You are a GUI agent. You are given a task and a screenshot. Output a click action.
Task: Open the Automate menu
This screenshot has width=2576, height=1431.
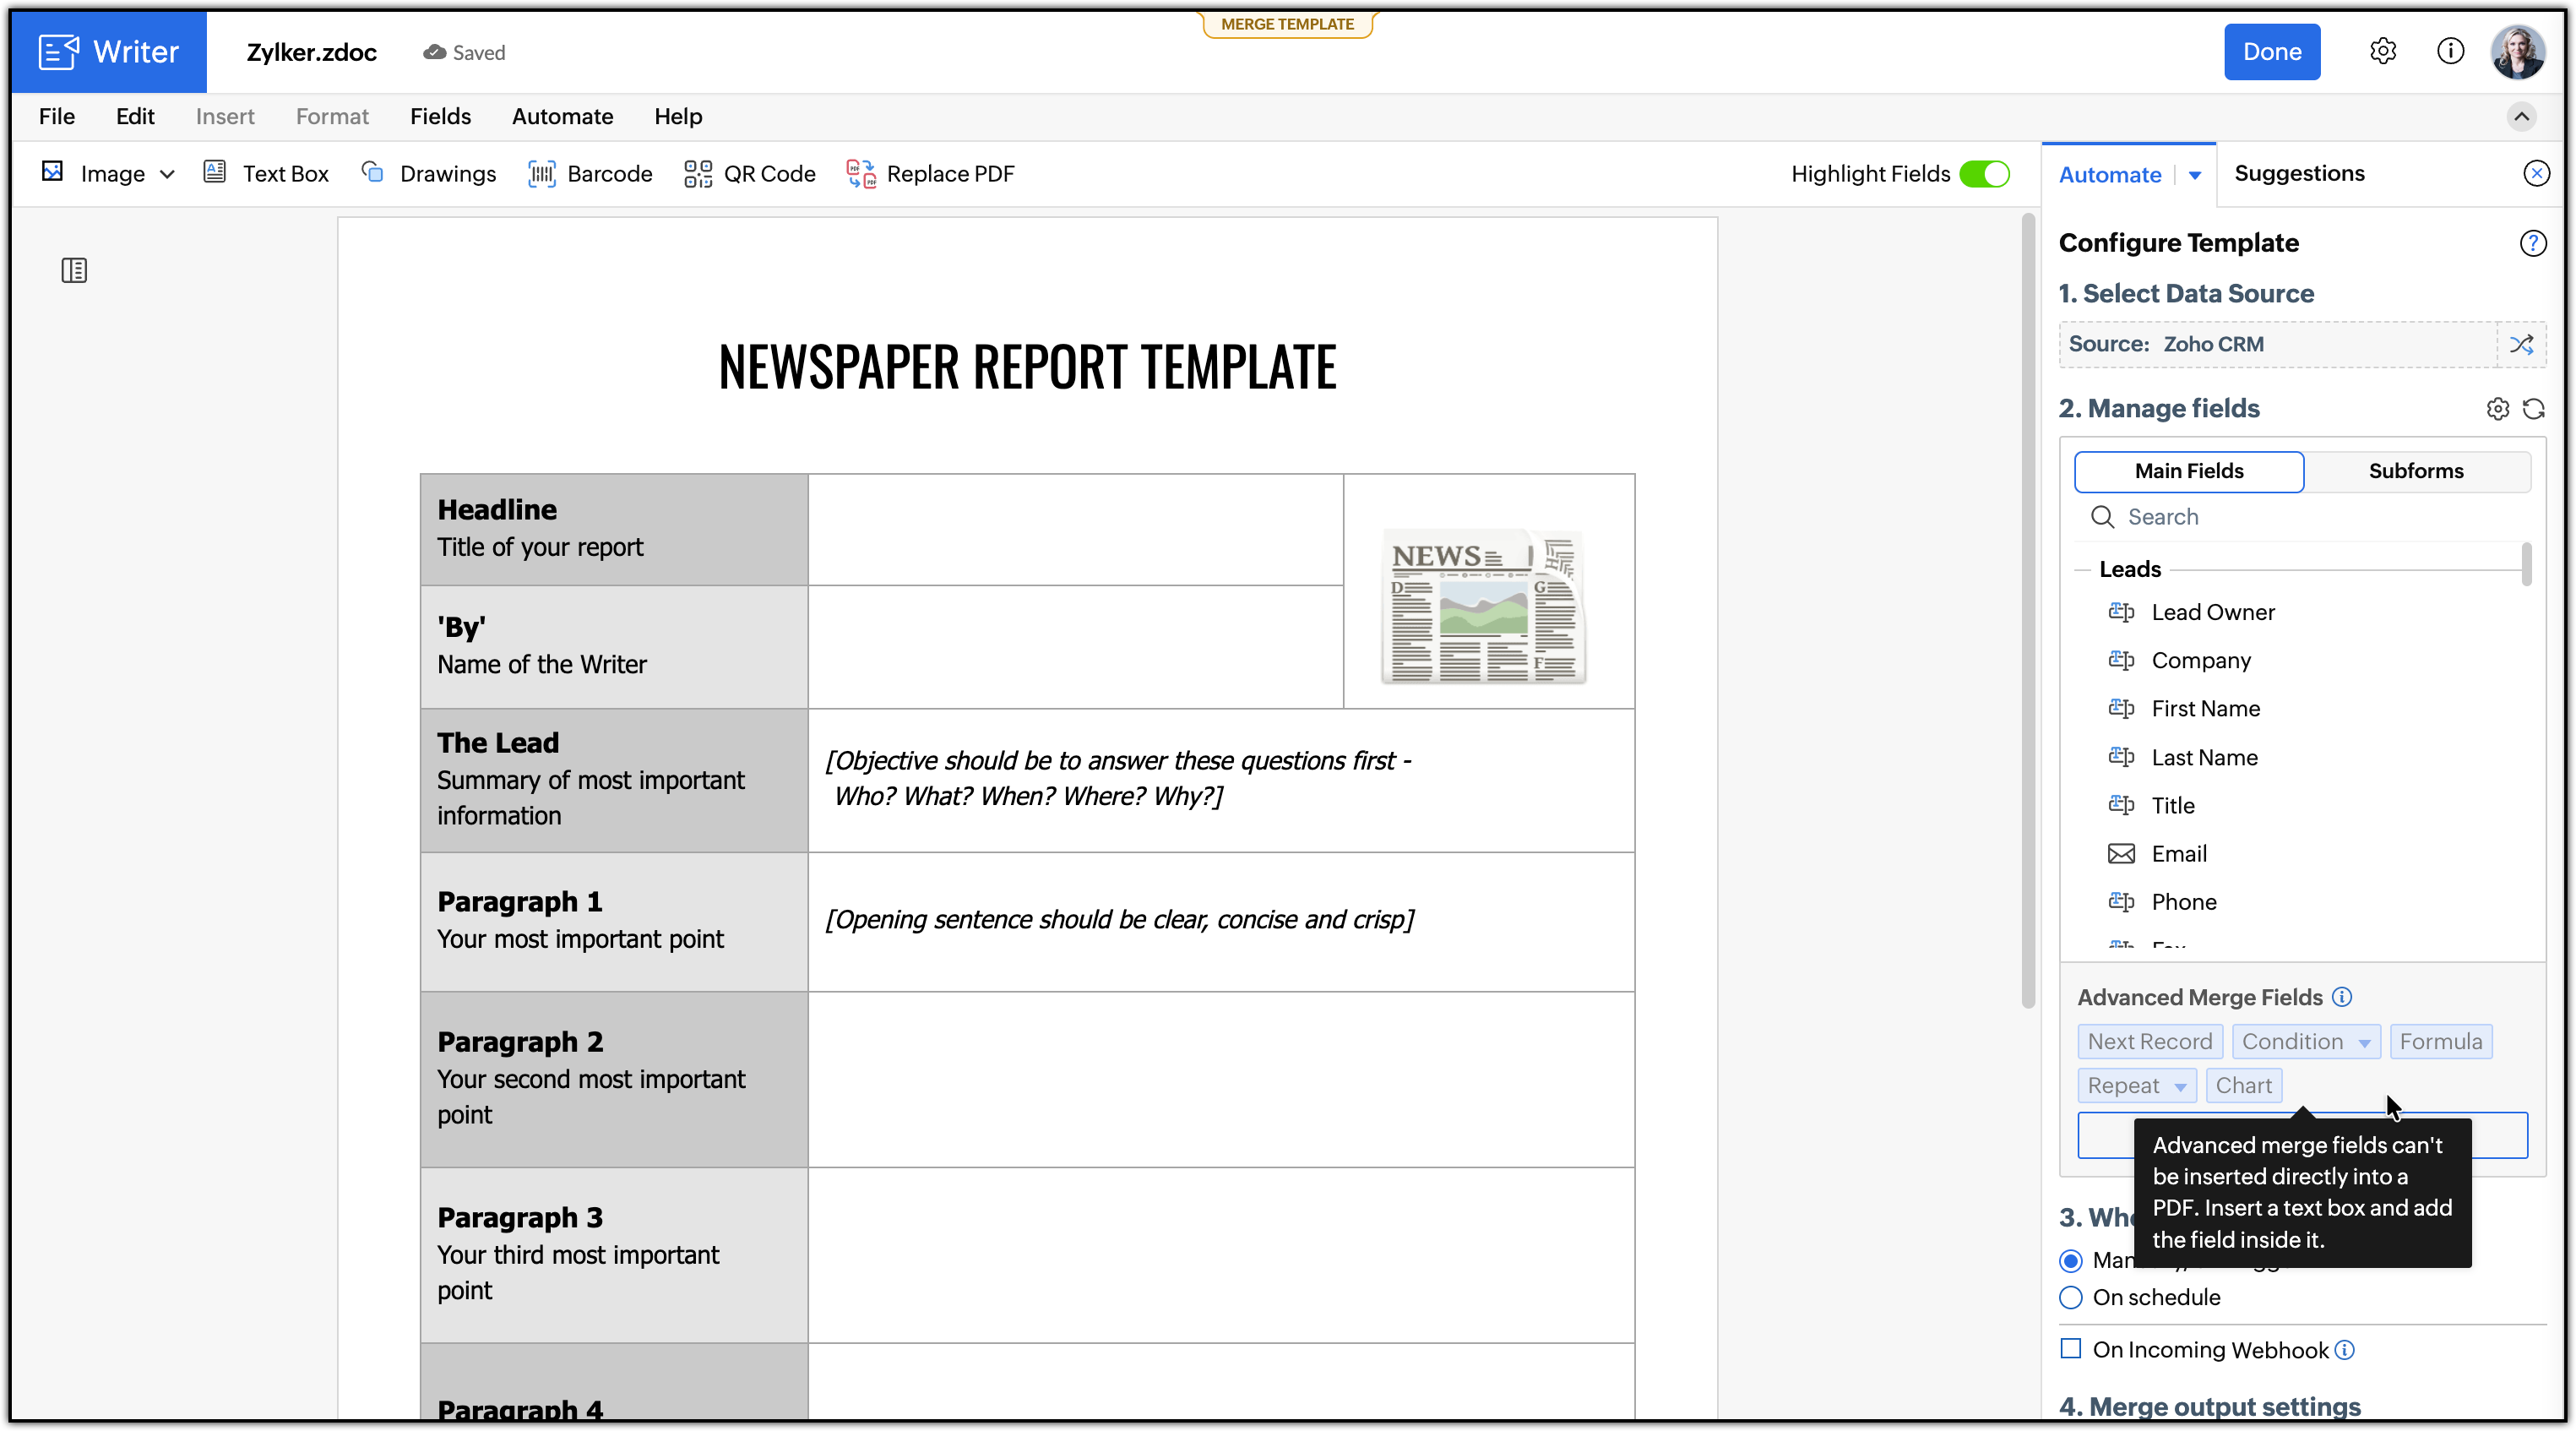coord(562,117)
